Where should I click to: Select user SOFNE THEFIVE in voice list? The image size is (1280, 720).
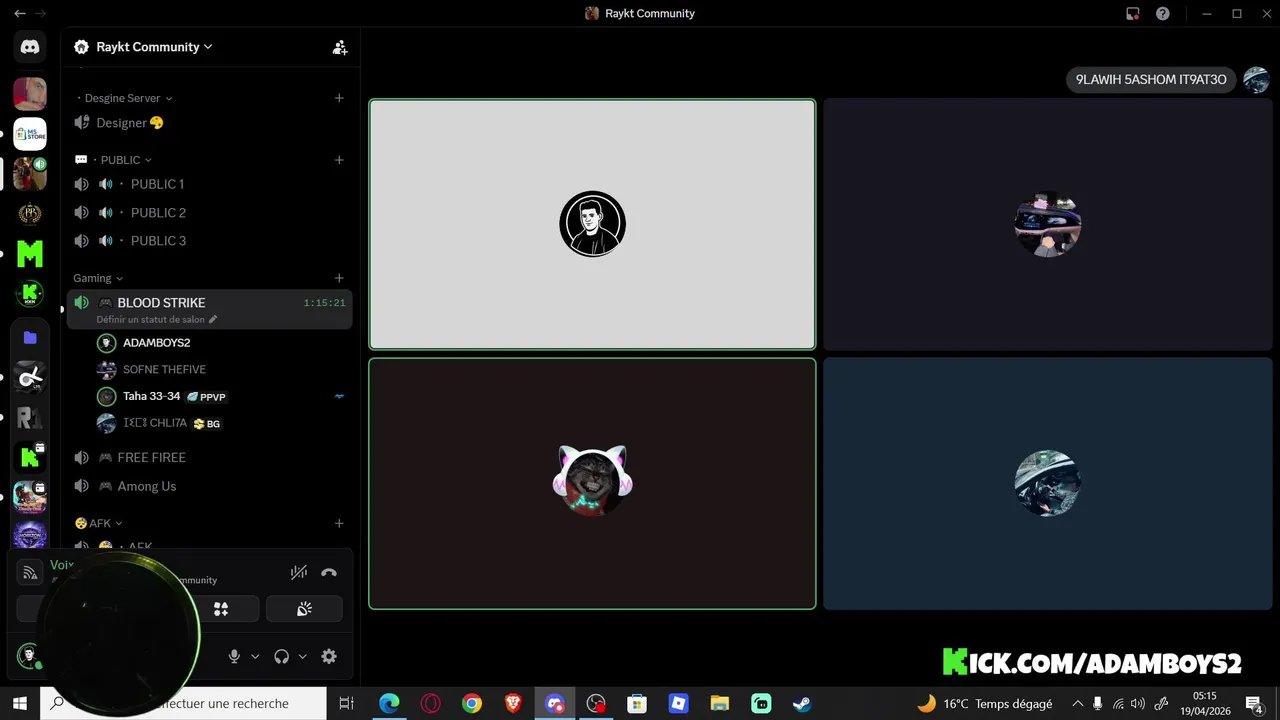click(x=221, y=369)
